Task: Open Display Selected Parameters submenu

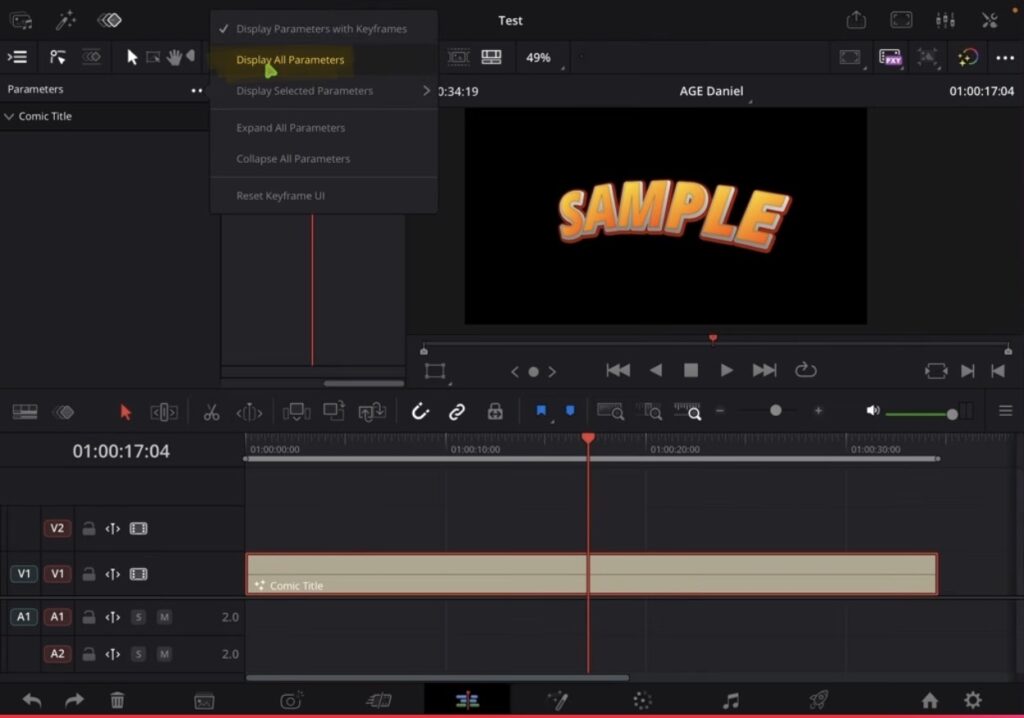Action: coord(324,91)
